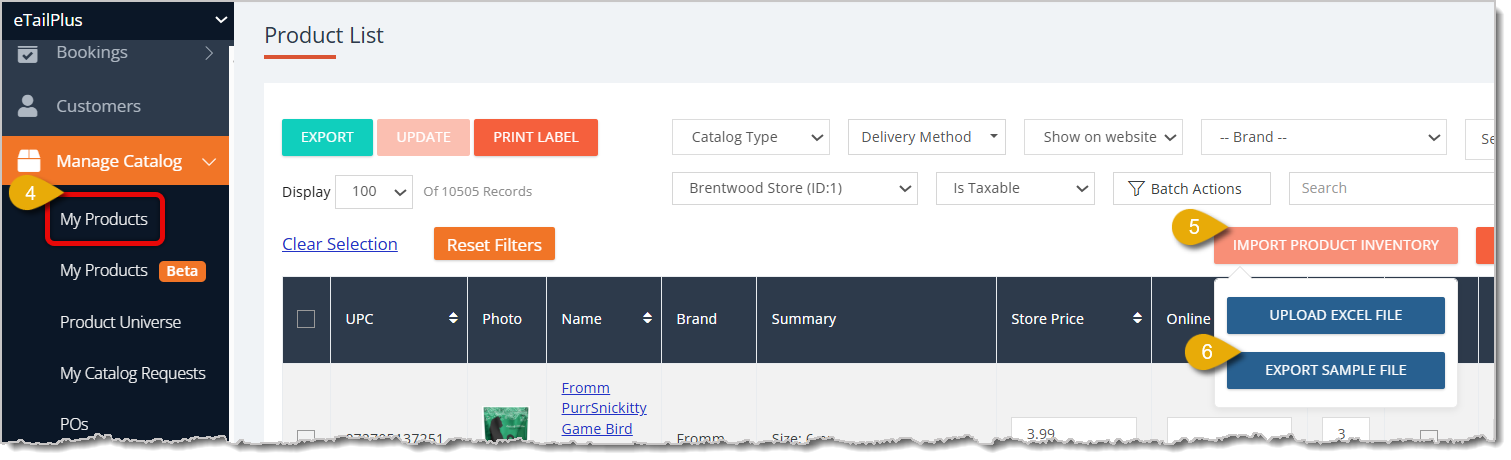Viewport: 1511px width, 460px height.
Task: Click the Store Price field showing 3.99
Action: [x=1074, y=430]
